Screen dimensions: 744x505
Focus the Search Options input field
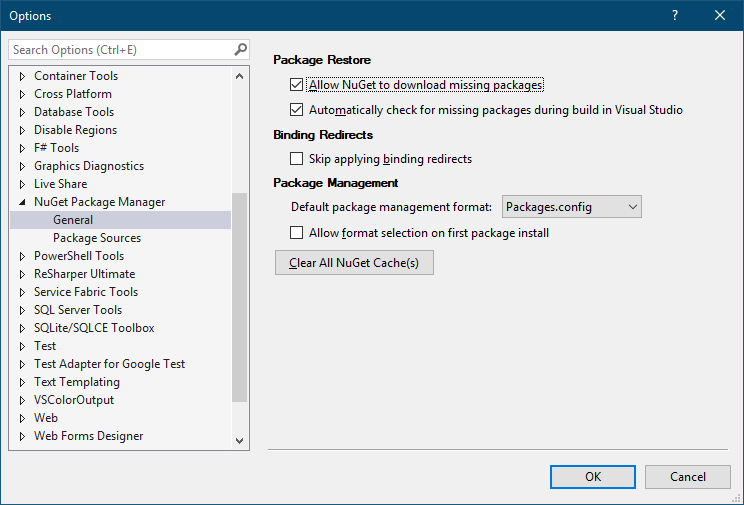pos(121,50)
